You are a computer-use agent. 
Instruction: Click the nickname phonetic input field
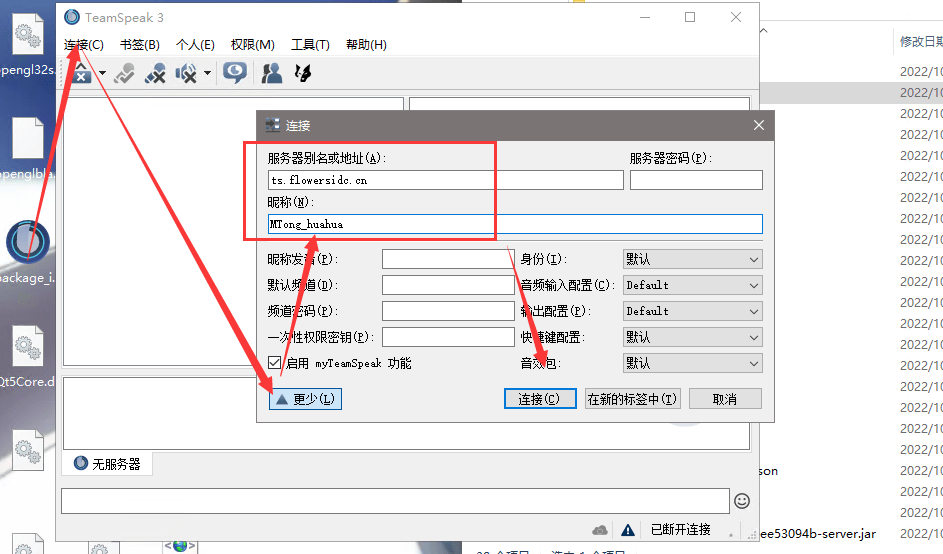coord(448,259)
